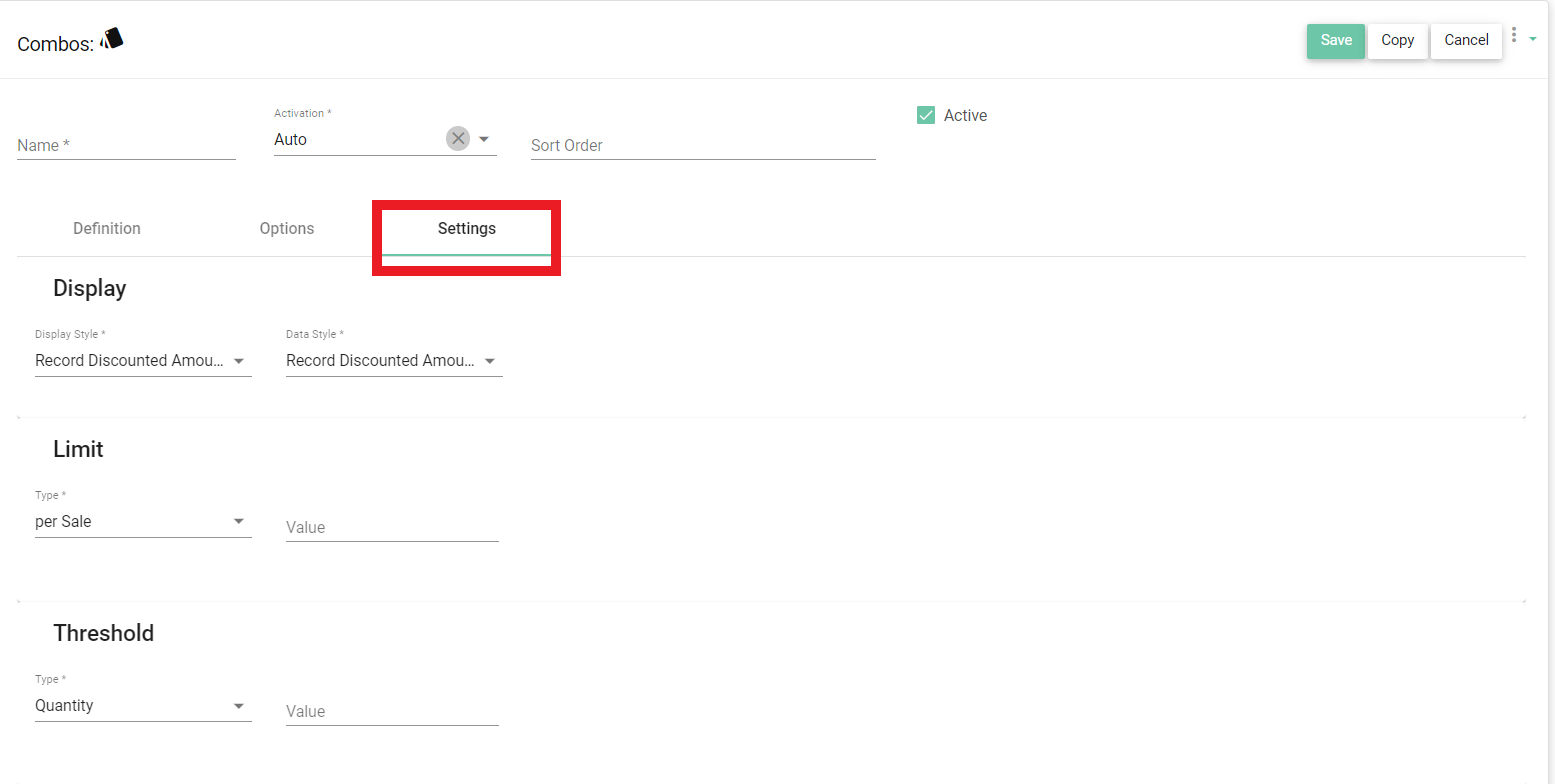Expand the Activation dropdown arrow
This screenshot has height=784, width=1555.
click(484, 139)
